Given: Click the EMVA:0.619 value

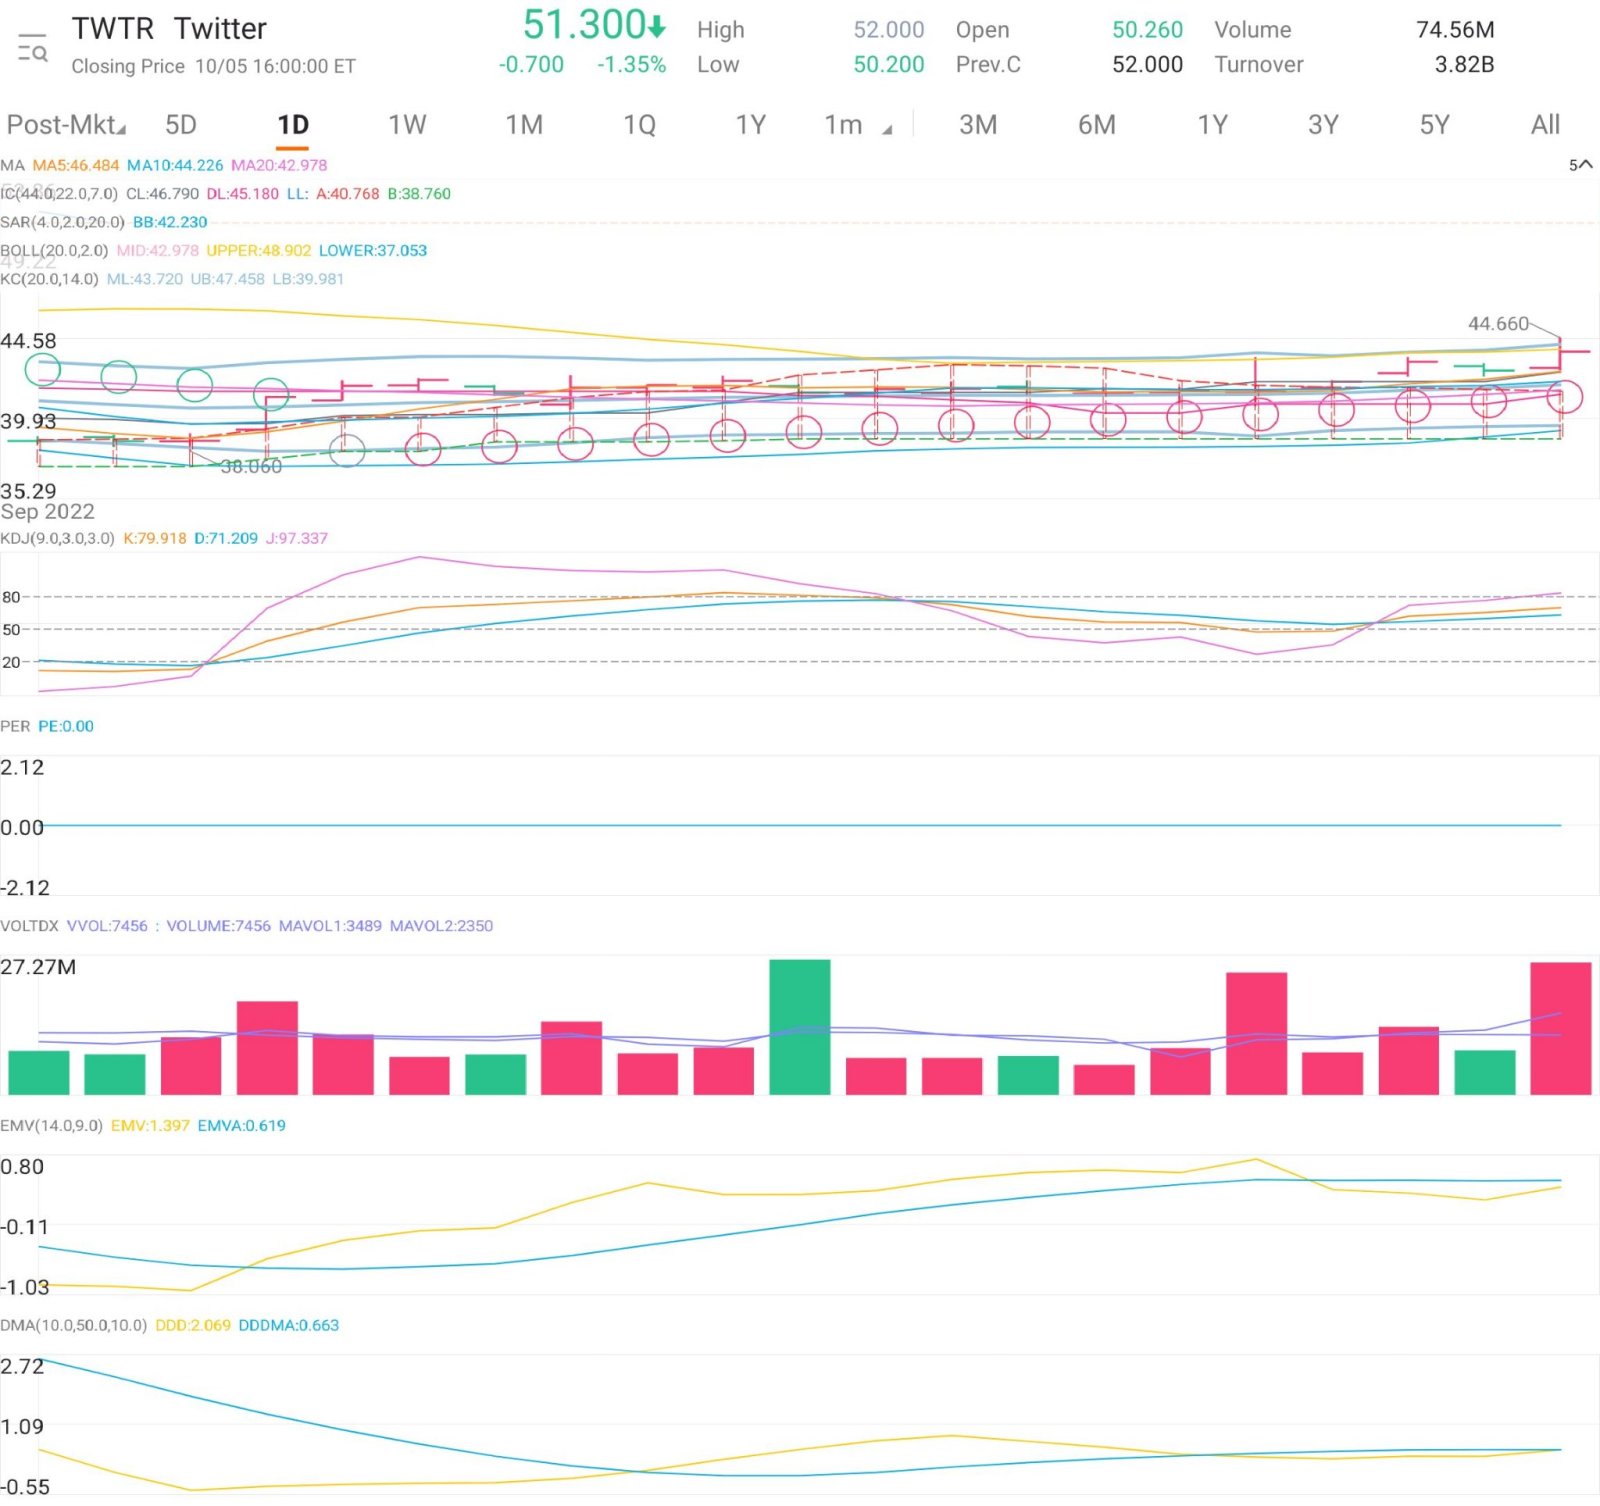Looking at the screenshot, I should pos(241,1126).
